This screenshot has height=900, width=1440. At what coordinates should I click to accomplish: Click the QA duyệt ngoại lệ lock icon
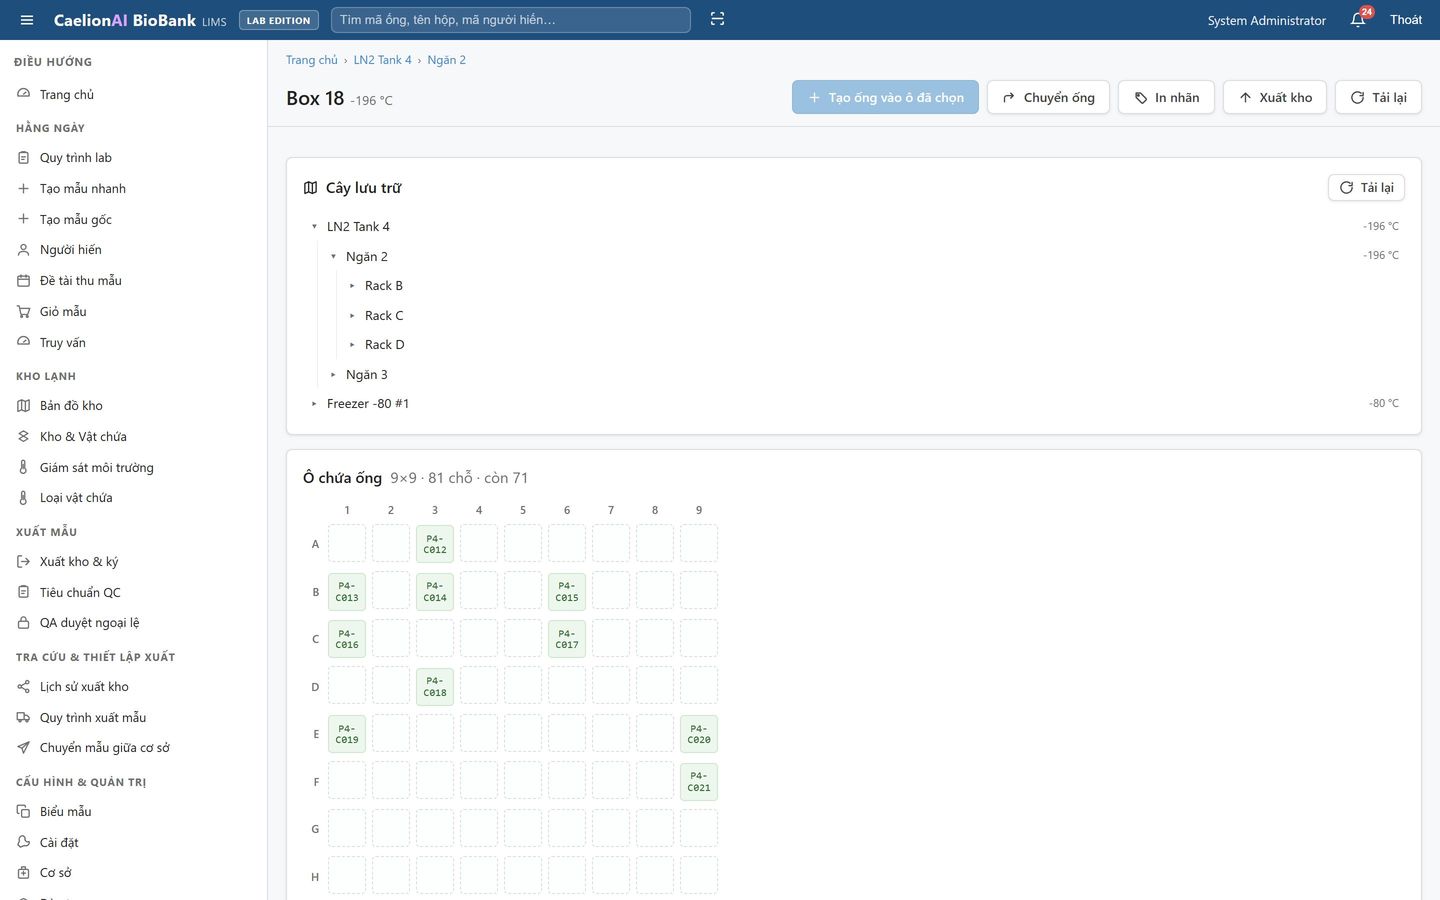pyautogui.click(x=24, y=623)
